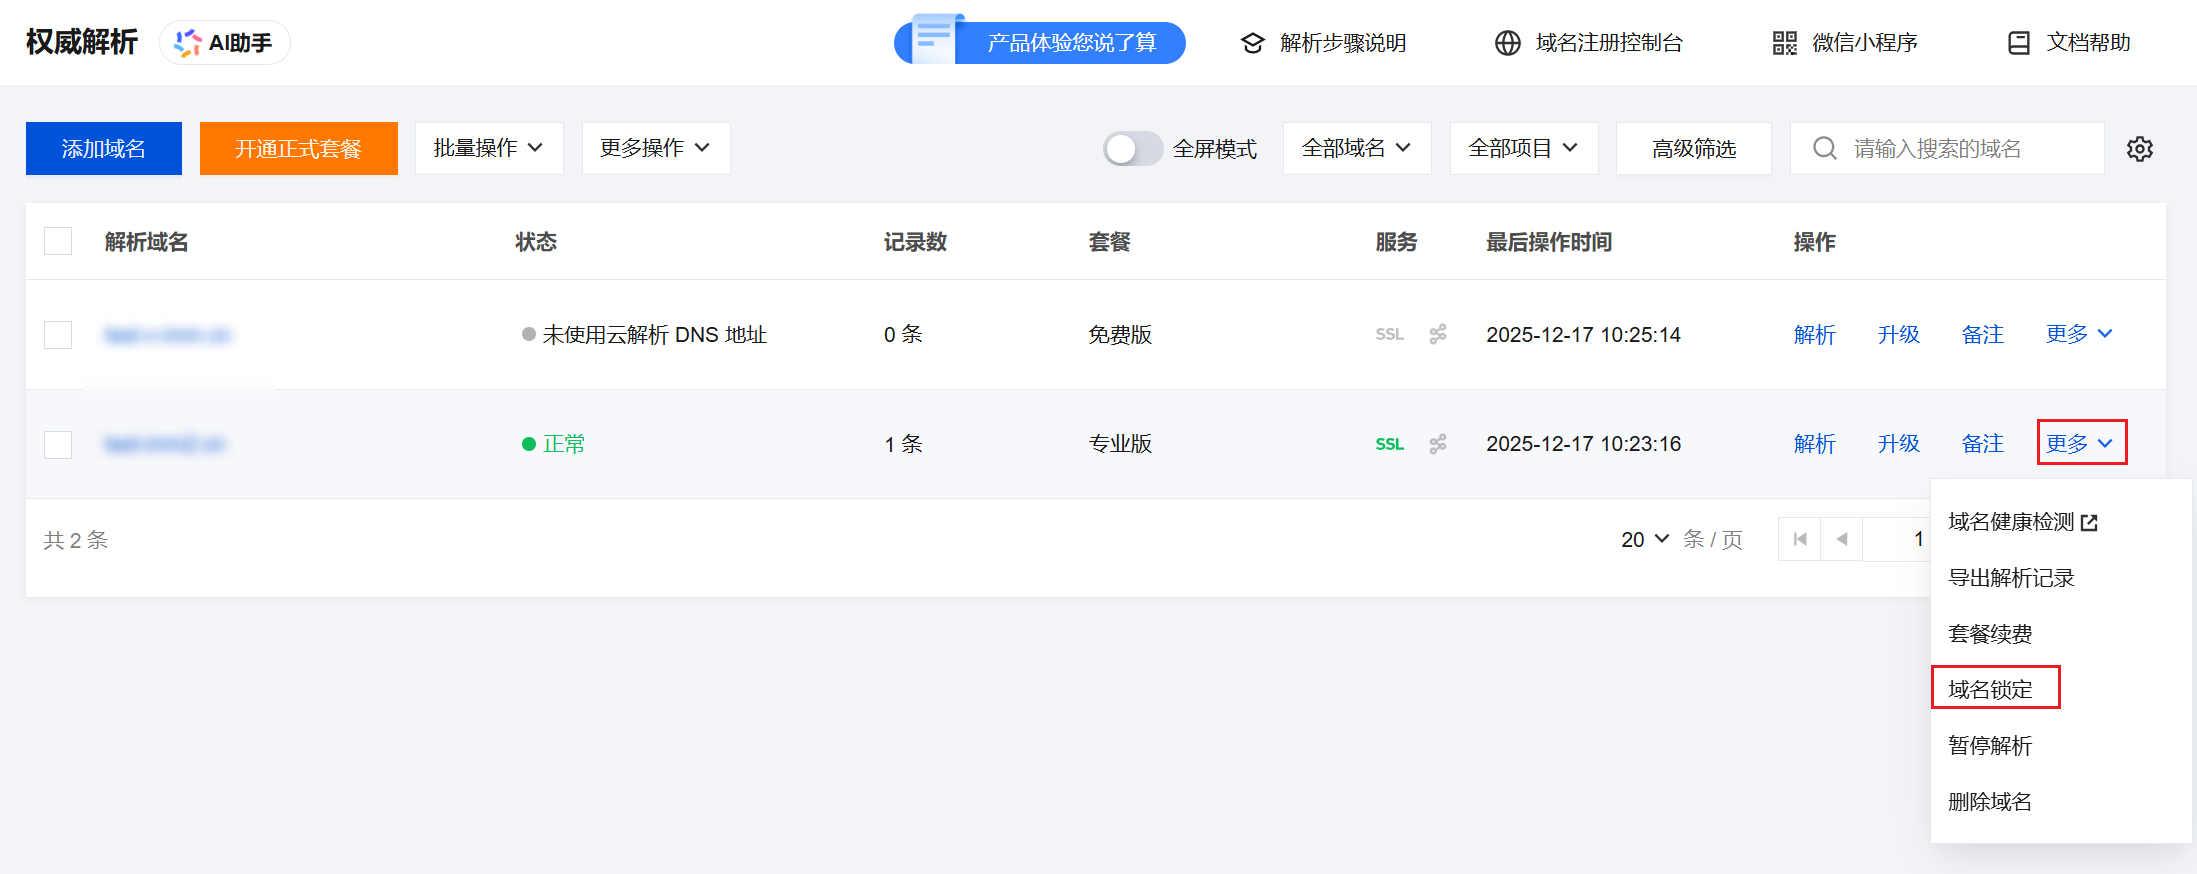The height and width of the screenshot is (874, 2197).
Task: Open 域名注册控制台 link
Action: (x=1609, y=43)
